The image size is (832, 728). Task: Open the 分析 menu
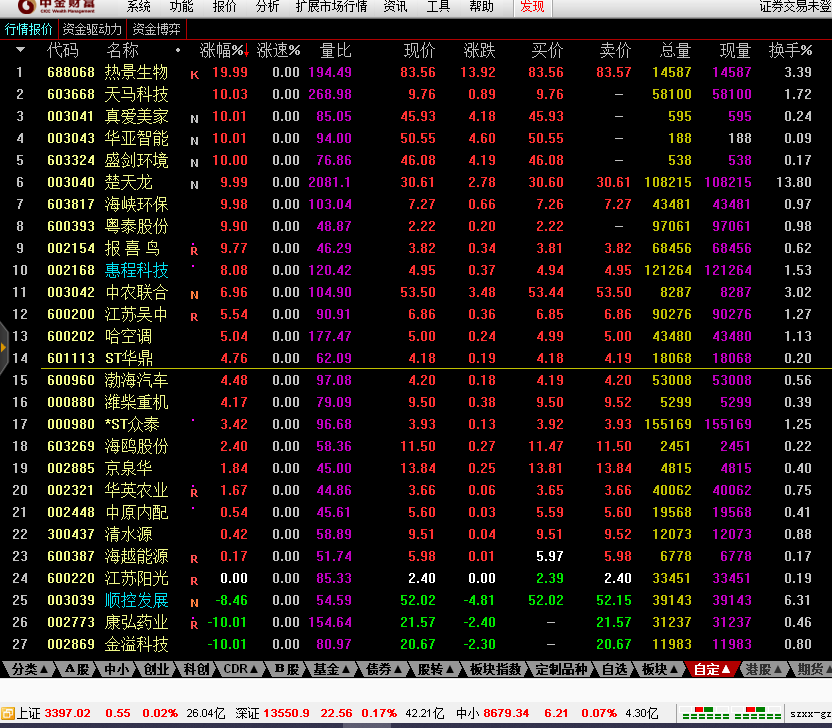click(267, 6)
